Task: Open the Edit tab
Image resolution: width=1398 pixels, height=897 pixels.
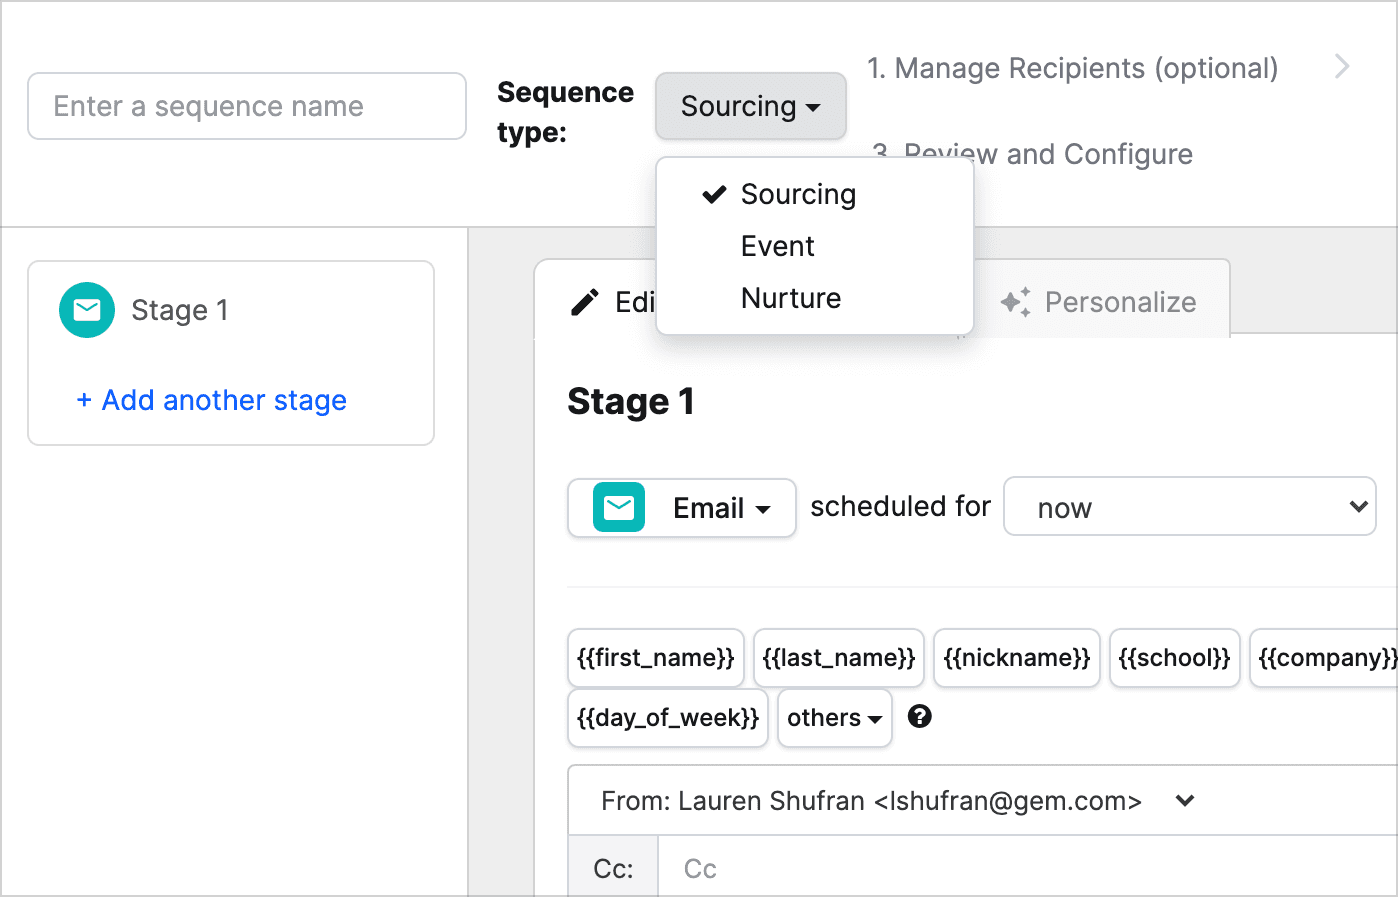Action: coord(630,302)
